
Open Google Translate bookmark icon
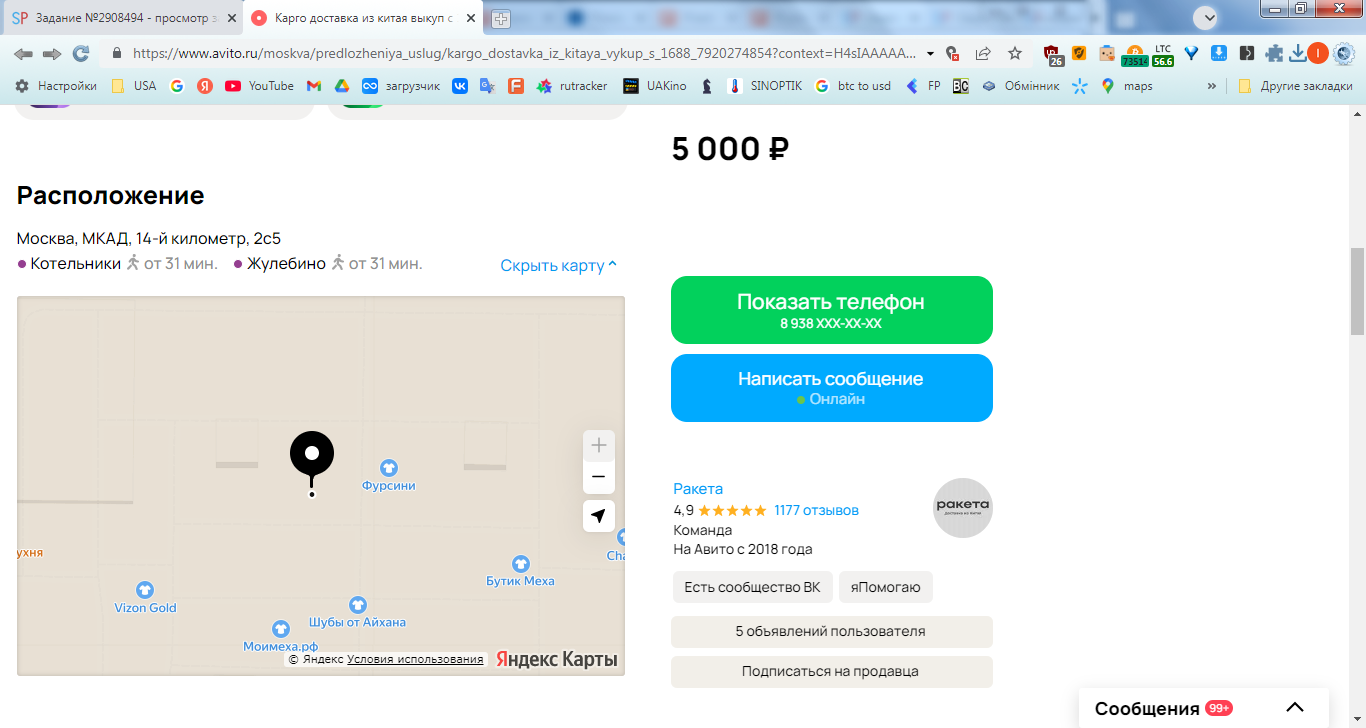[487, 86]
